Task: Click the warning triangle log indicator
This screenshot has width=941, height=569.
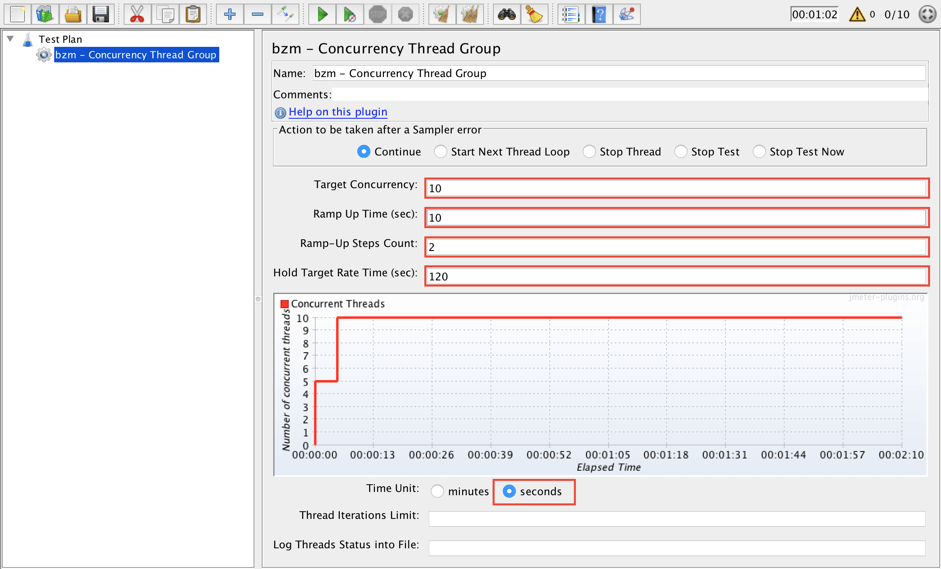Action: (x=857, y=14)
